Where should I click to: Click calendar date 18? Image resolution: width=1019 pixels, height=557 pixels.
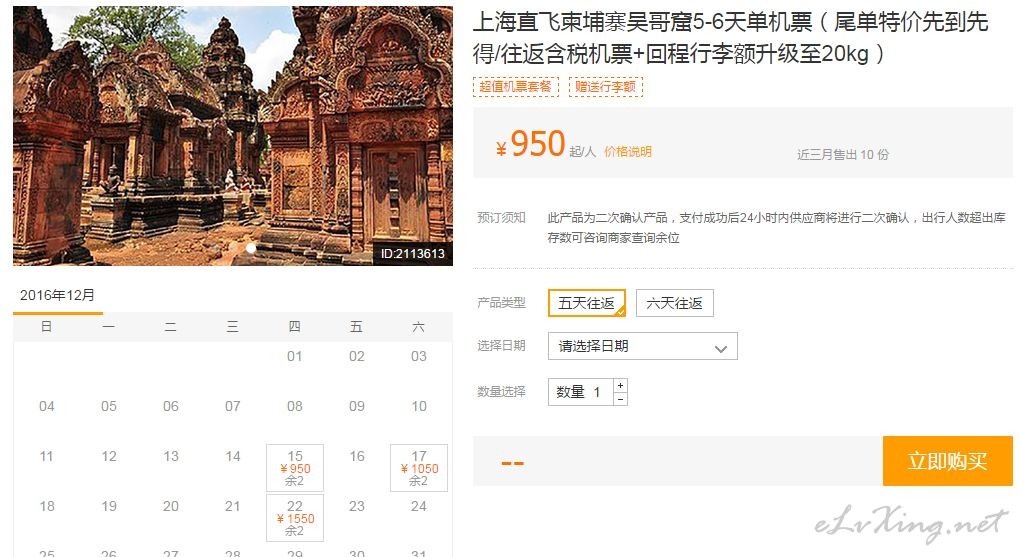click(47, 506)
